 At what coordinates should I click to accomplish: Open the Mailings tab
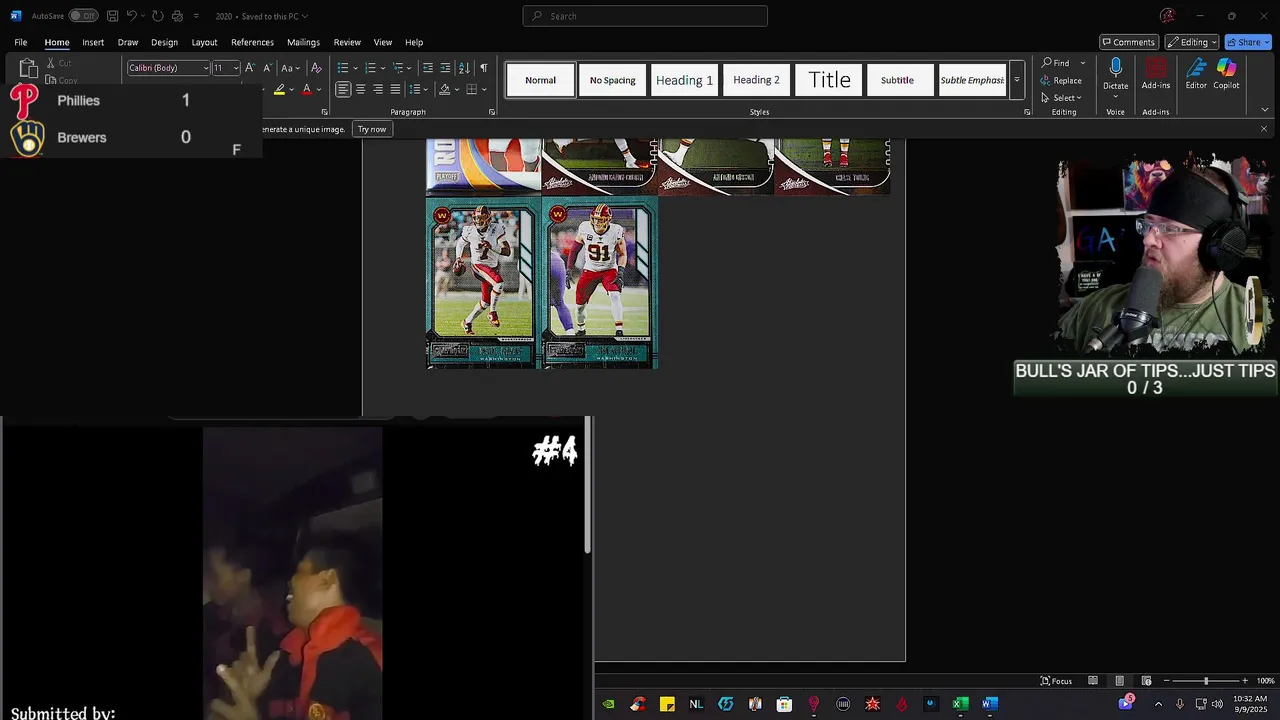[303, 42]
